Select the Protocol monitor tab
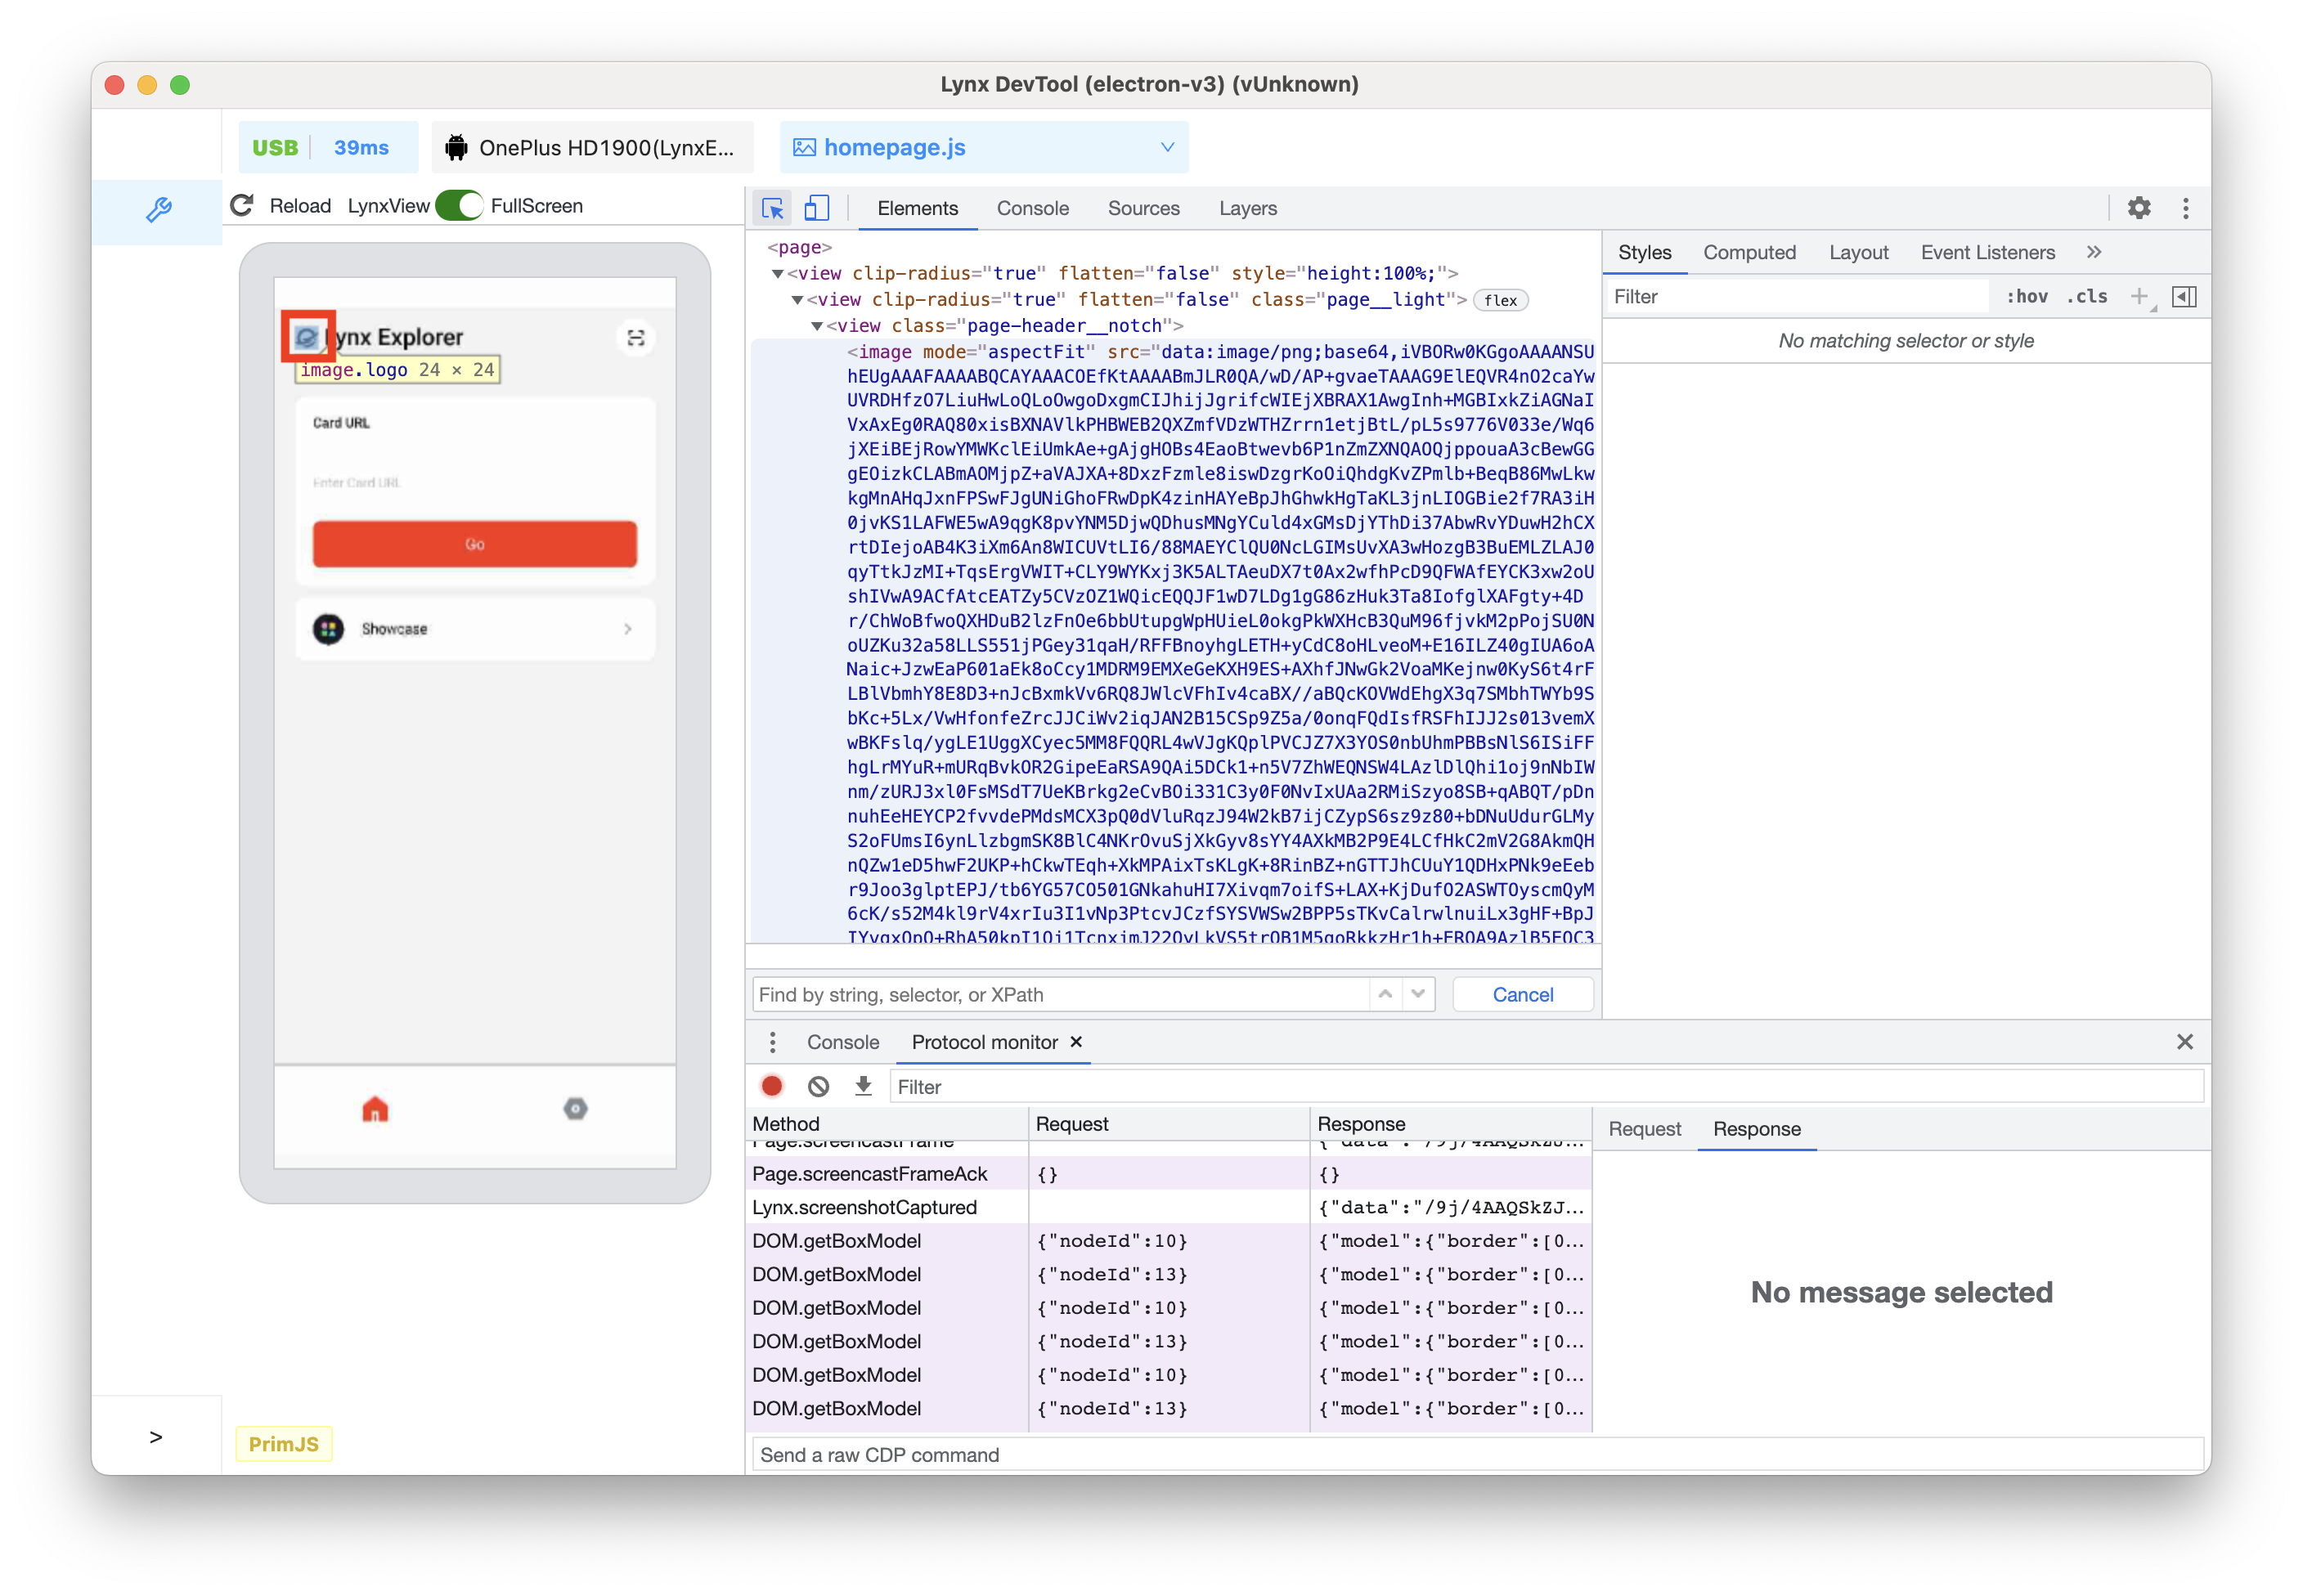 point(984,1043)
